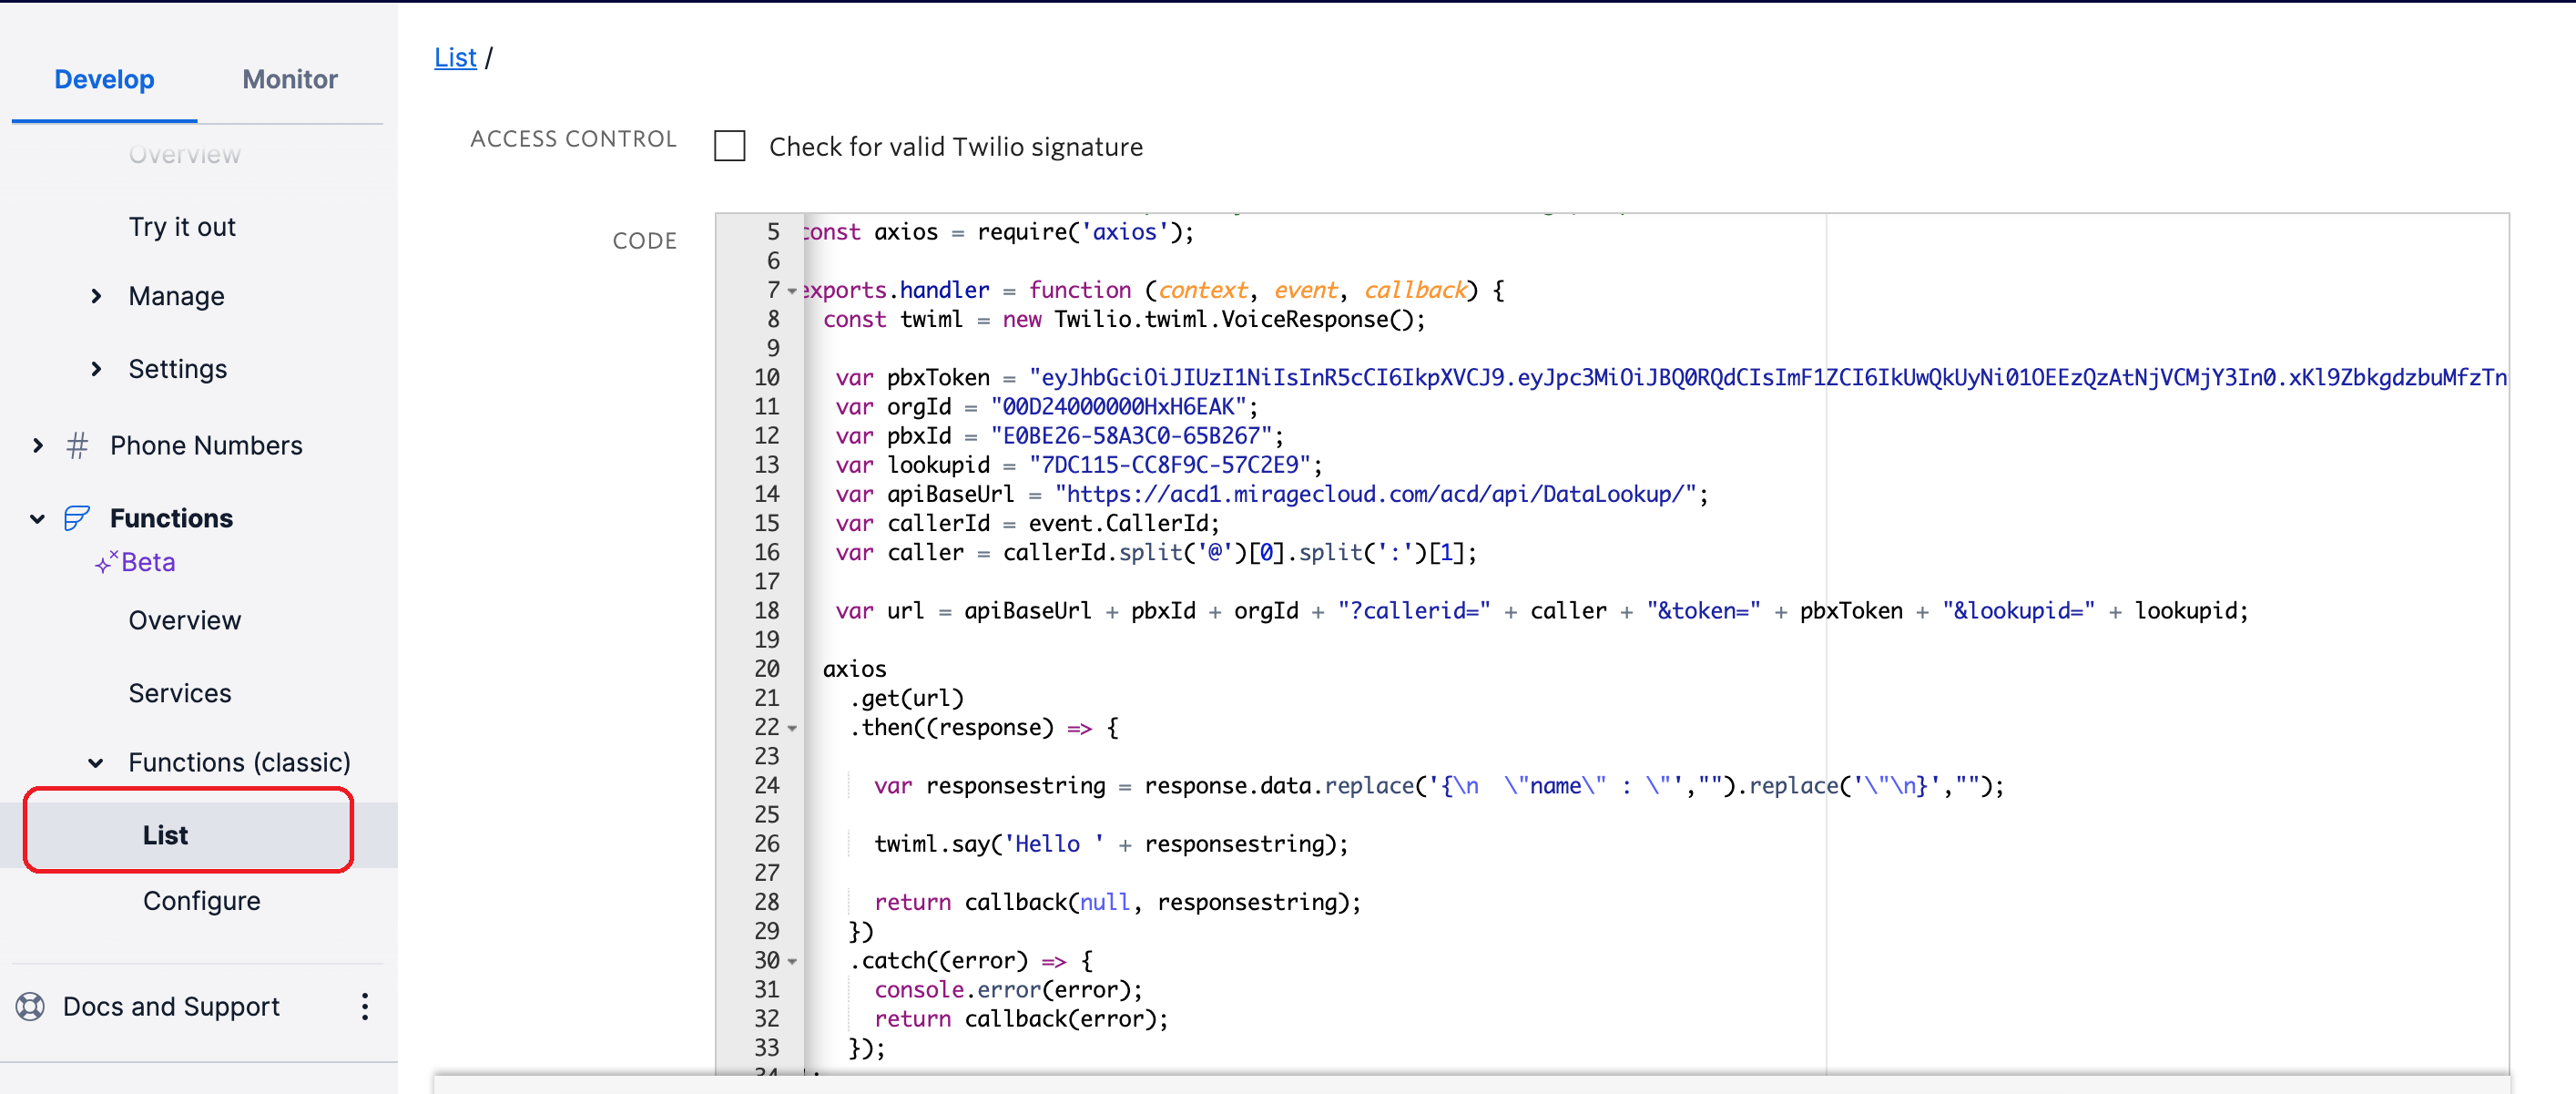The image size is (2576, 1094).
Task: Open the Phone Numbers hash icon
Action: (77, 445)
